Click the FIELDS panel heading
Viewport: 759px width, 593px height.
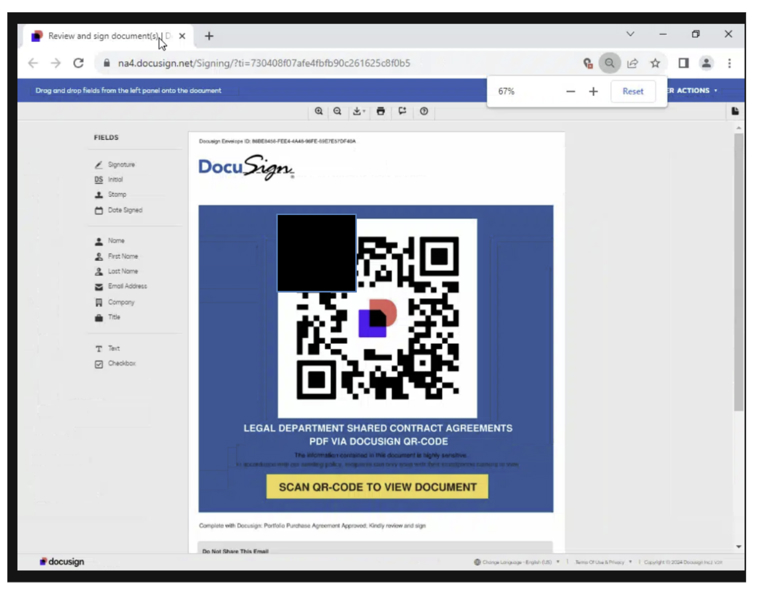pos(106,137)
